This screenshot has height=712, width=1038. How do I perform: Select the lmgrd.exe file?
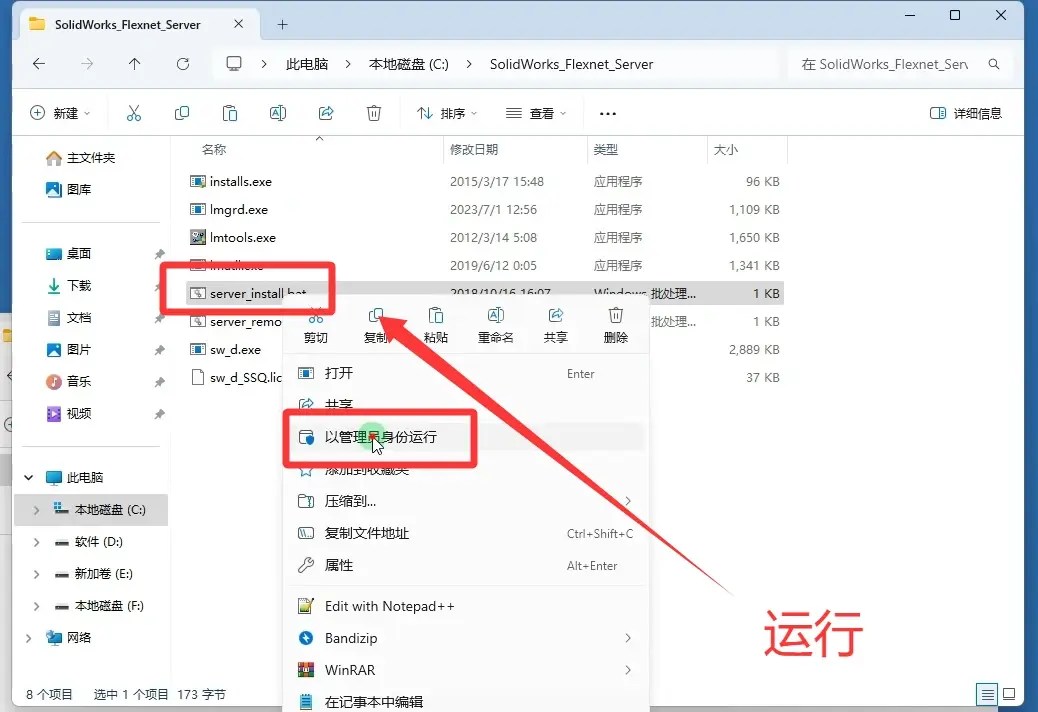[485, 210]
